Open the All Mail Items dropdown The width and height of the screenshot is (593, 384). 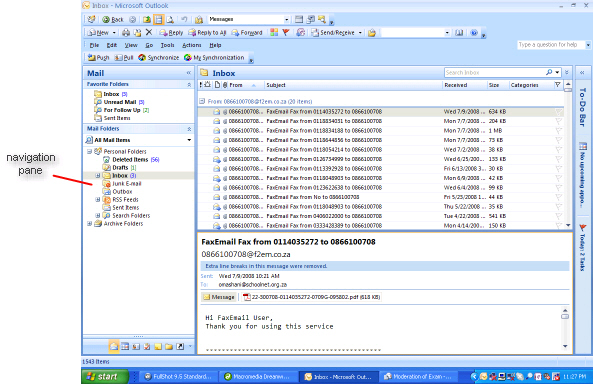189,140
